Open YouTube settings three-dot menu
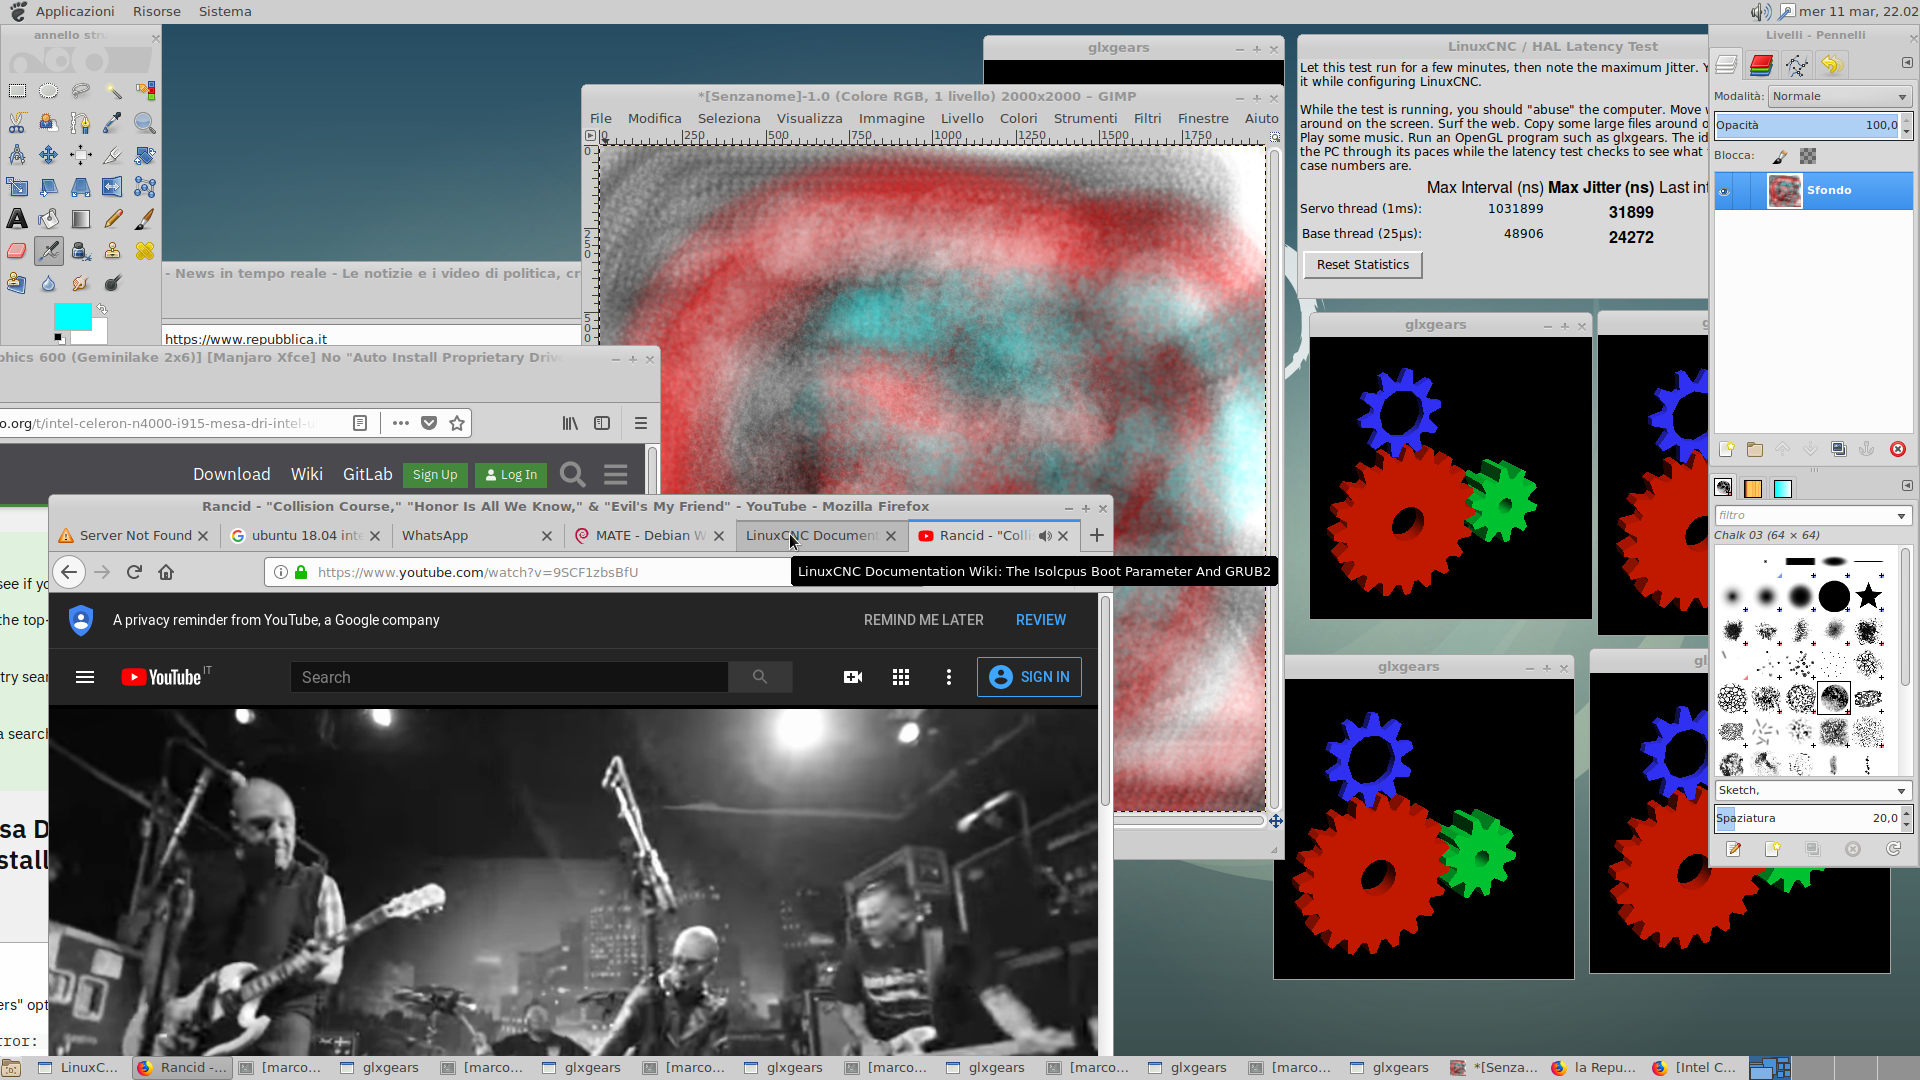The width and height of the screenshot is (1920, 1080). coord(949,677)
